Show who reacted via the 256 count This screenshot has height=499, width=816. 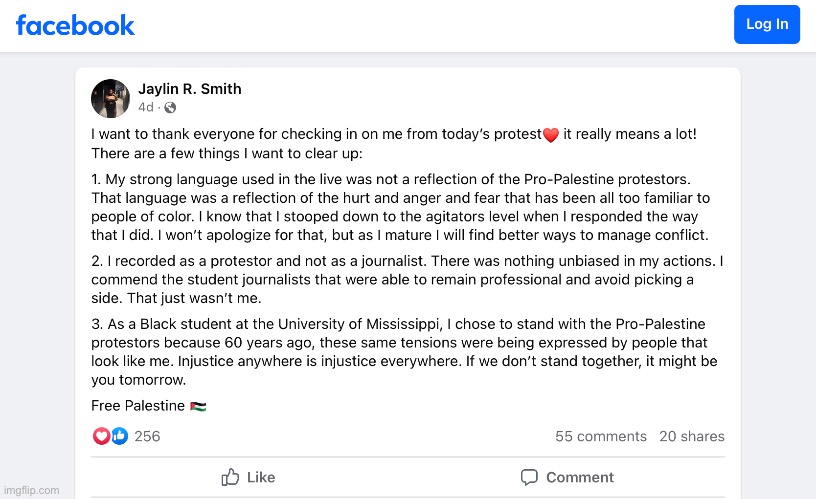(147, 436)
